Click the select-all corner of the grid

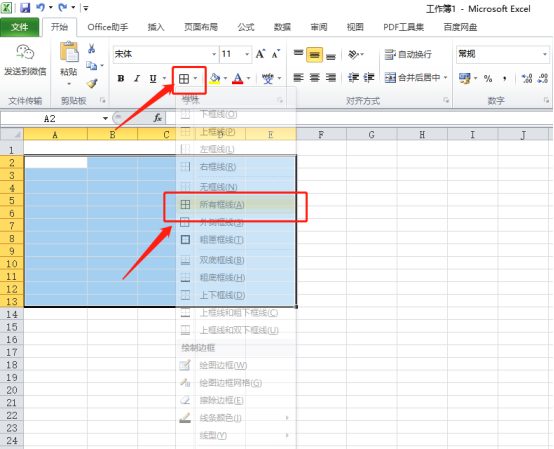(12, 135)
